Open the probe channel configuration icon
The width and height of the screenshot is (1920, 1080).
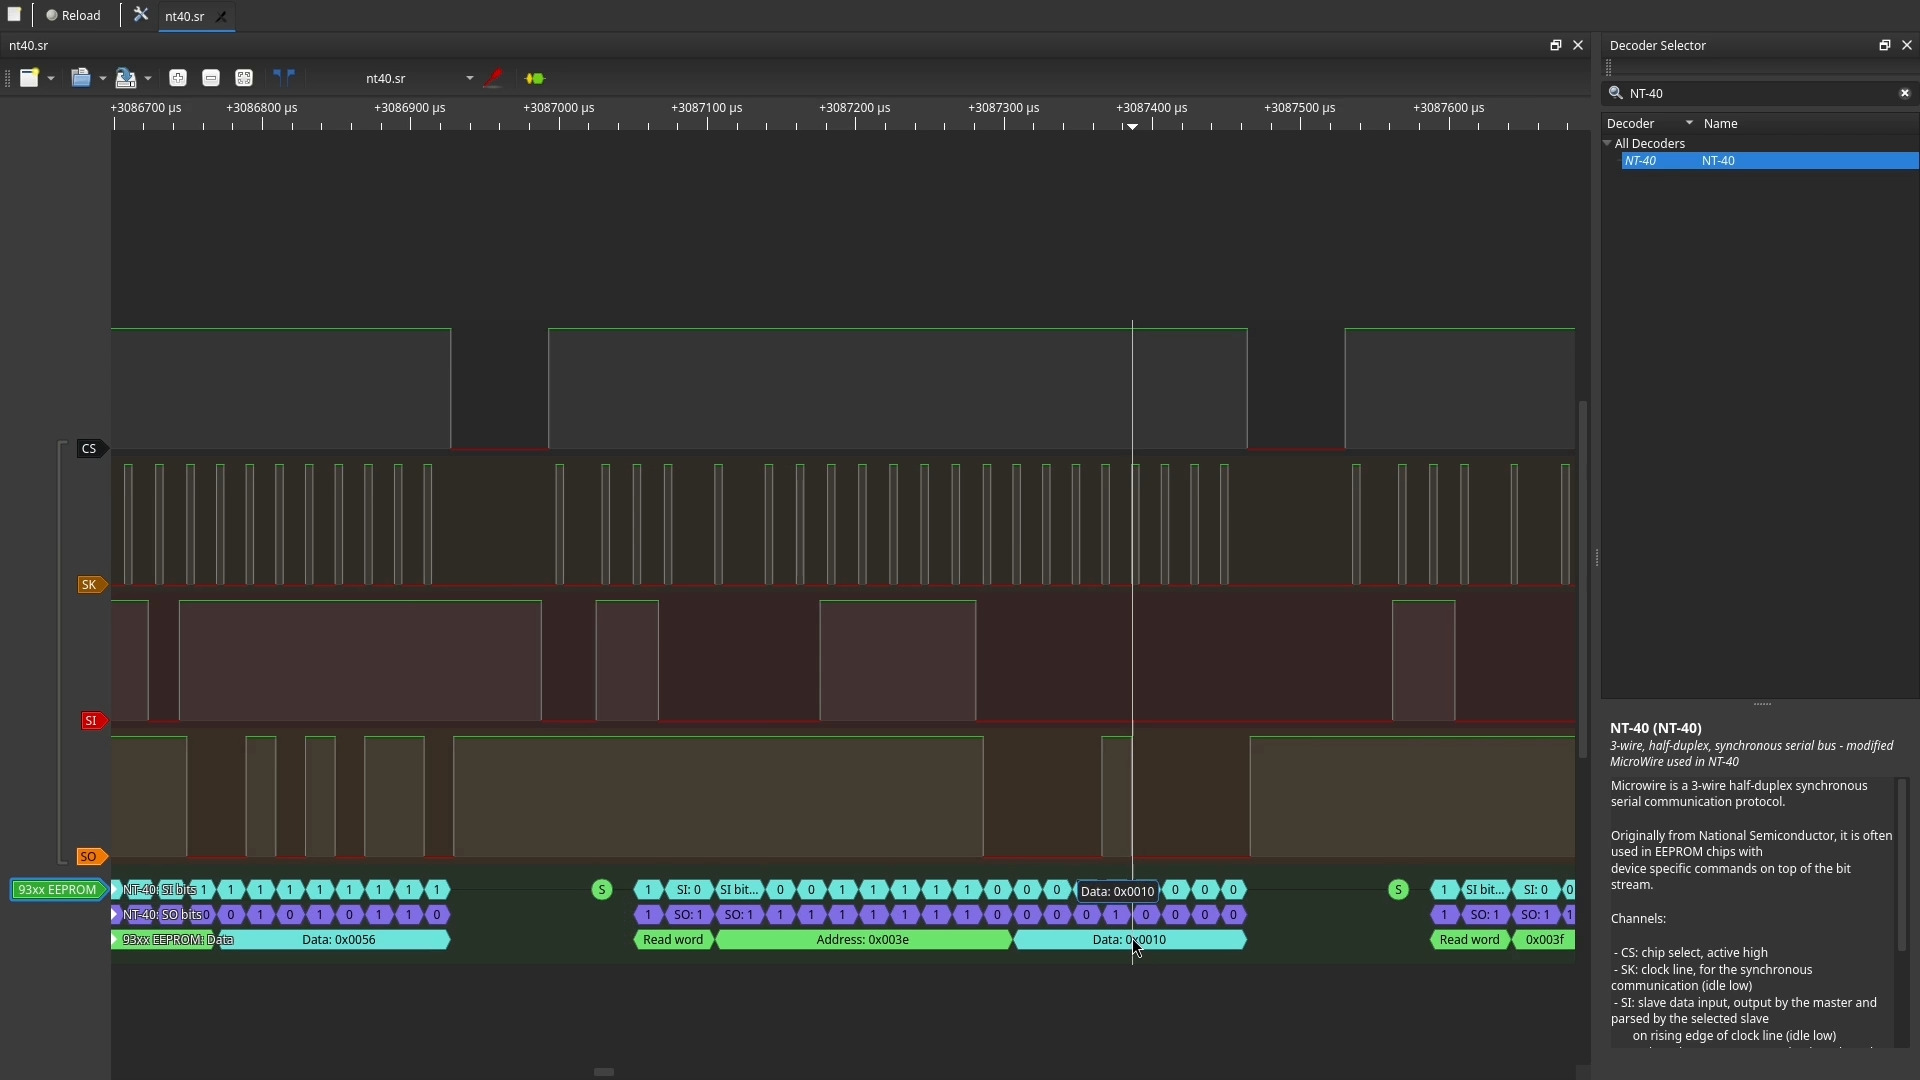click(x=493, y=78)
